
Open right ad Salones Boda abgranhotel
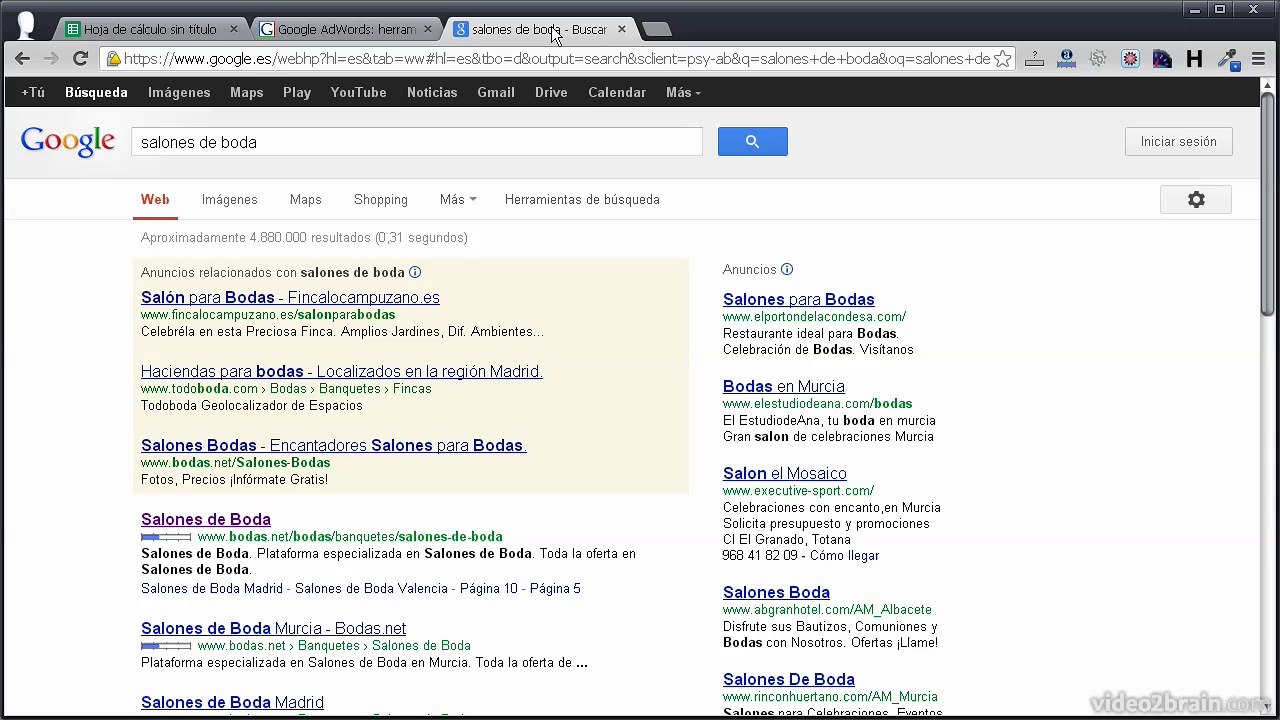776,593
